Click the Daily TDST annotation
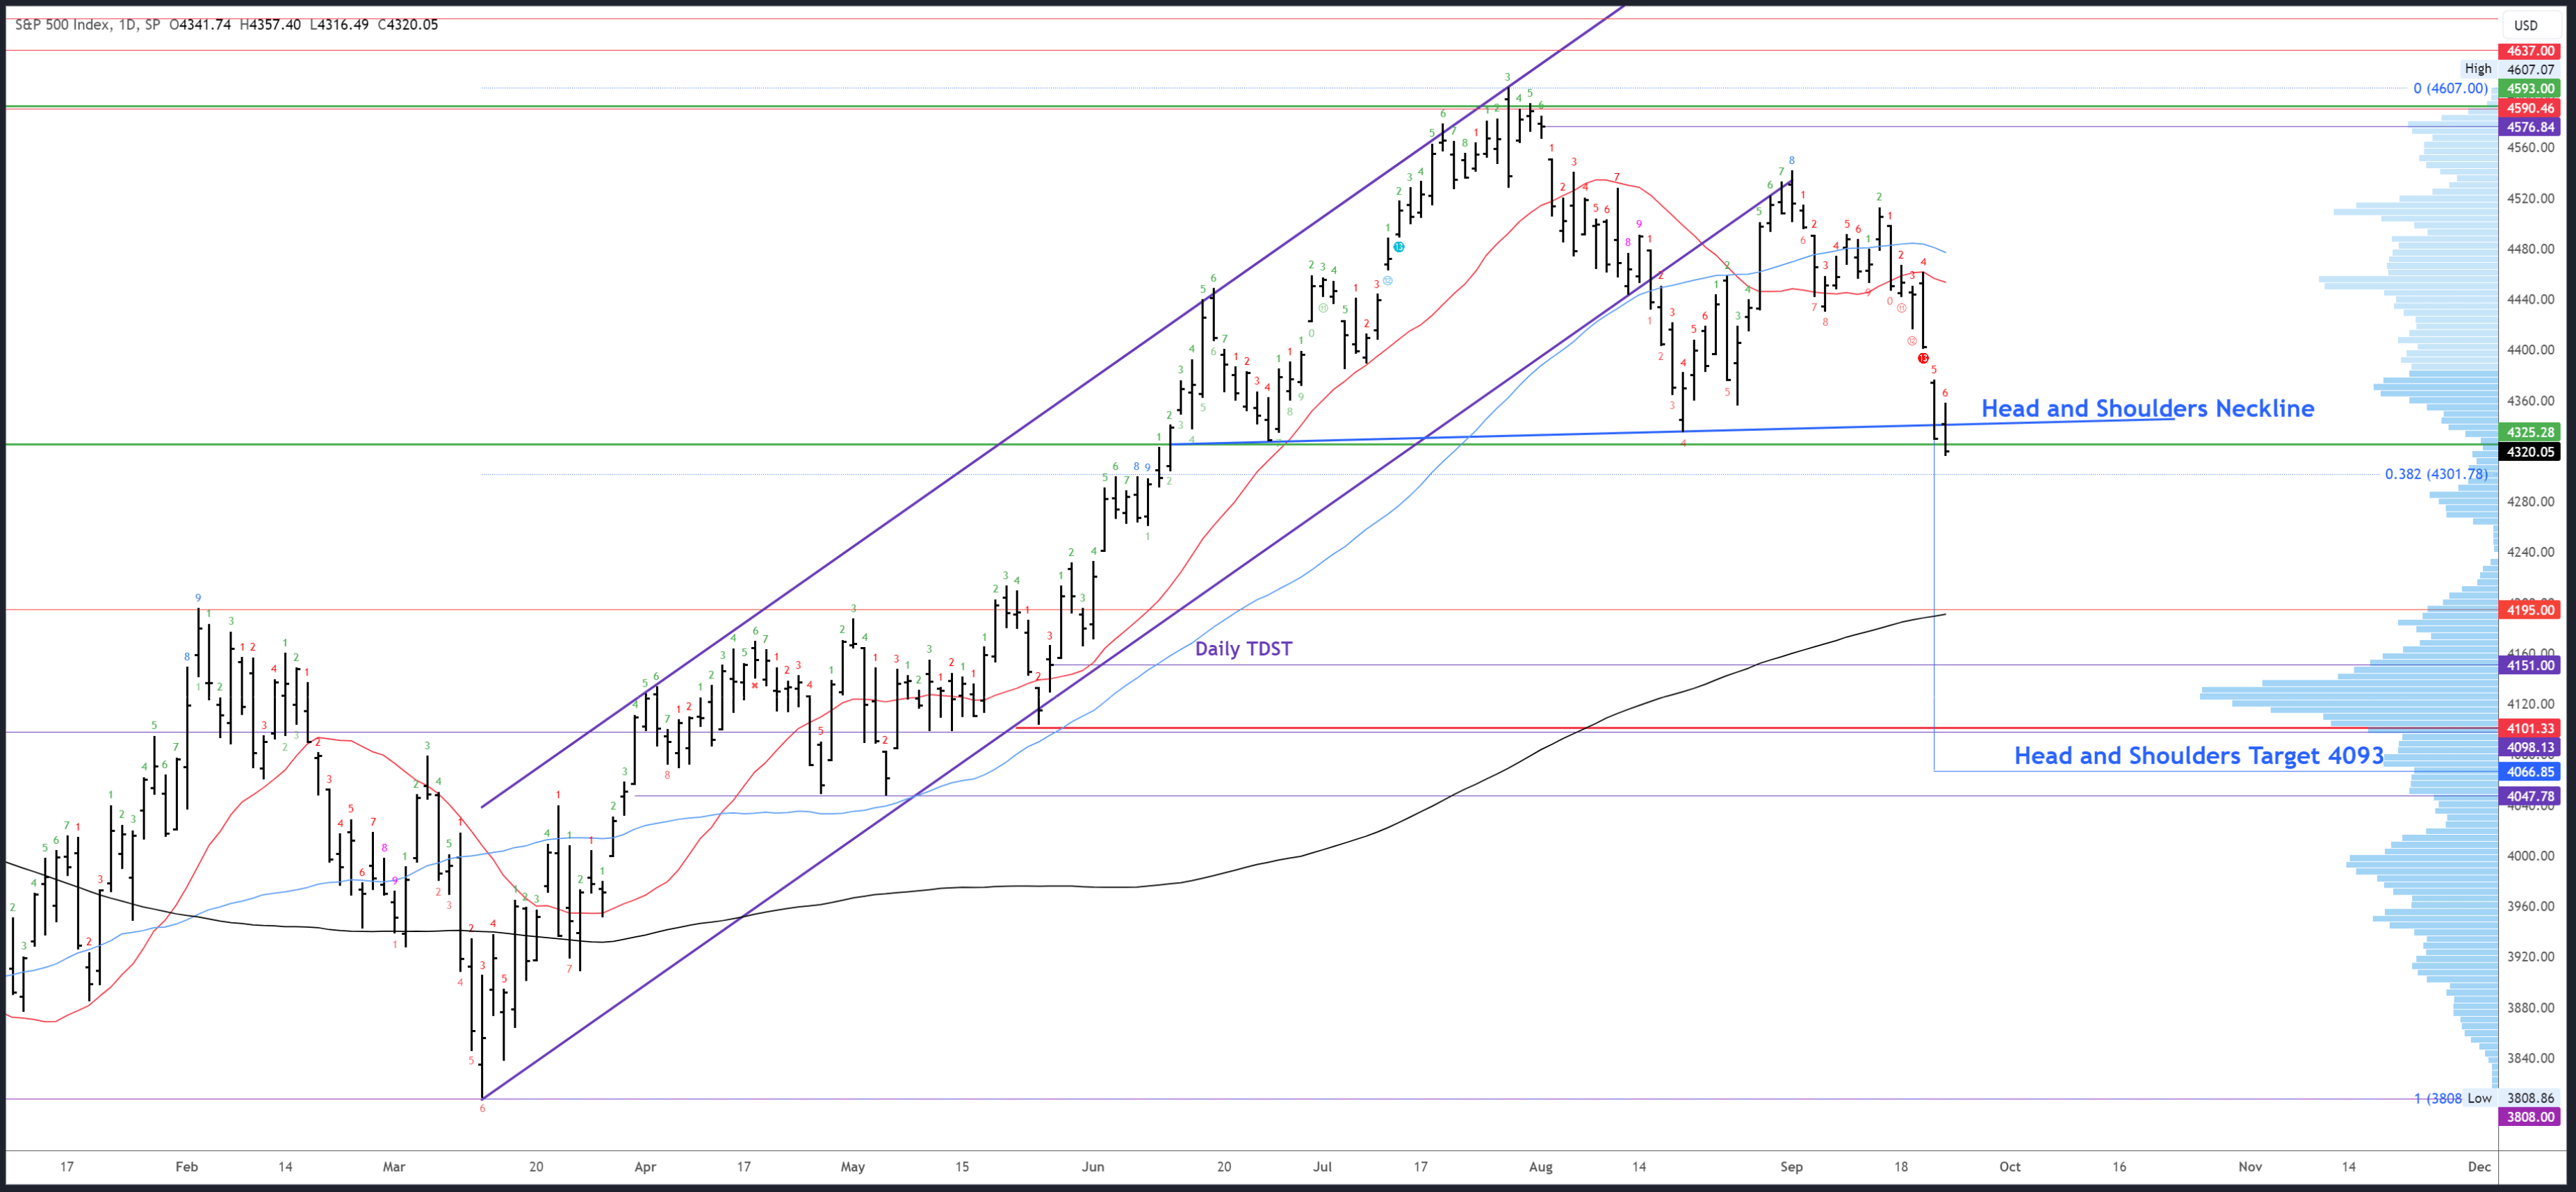Image resolution: width=2576 pixels, height=1192 pixels. coord(1243,649)
